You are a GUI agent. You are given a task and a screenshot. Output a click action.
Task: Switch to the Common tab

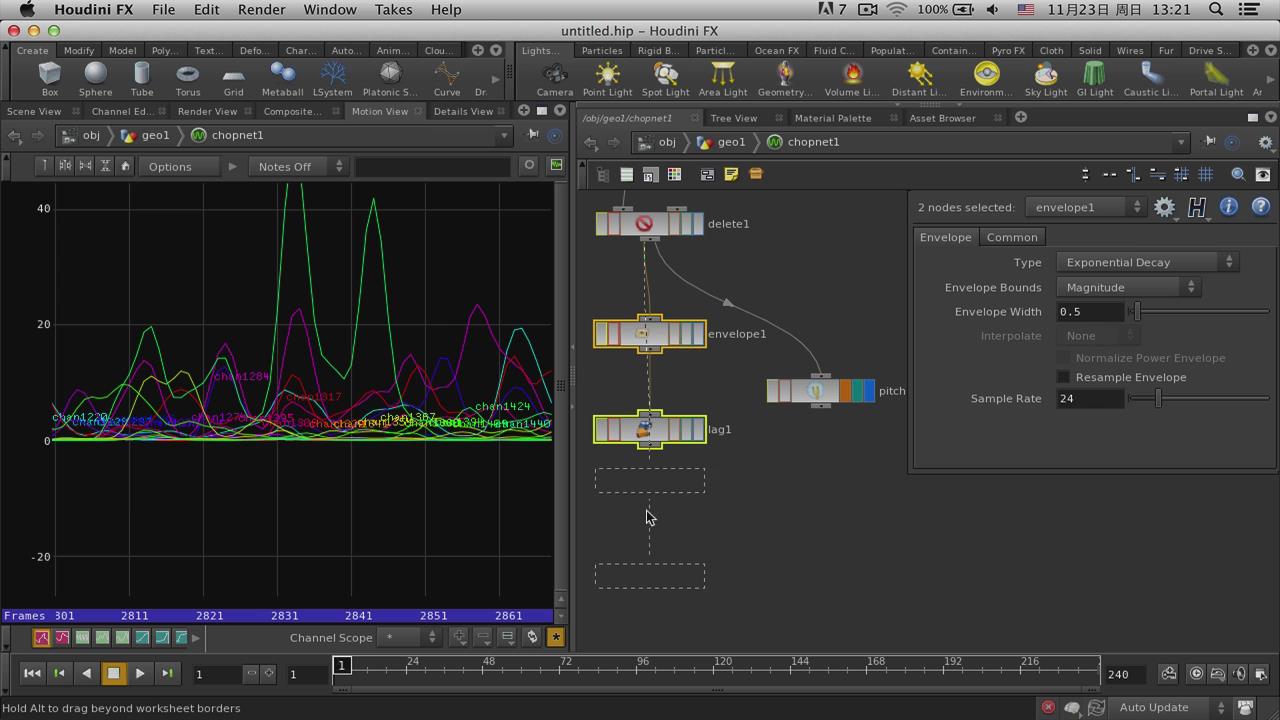(1012, 237)
